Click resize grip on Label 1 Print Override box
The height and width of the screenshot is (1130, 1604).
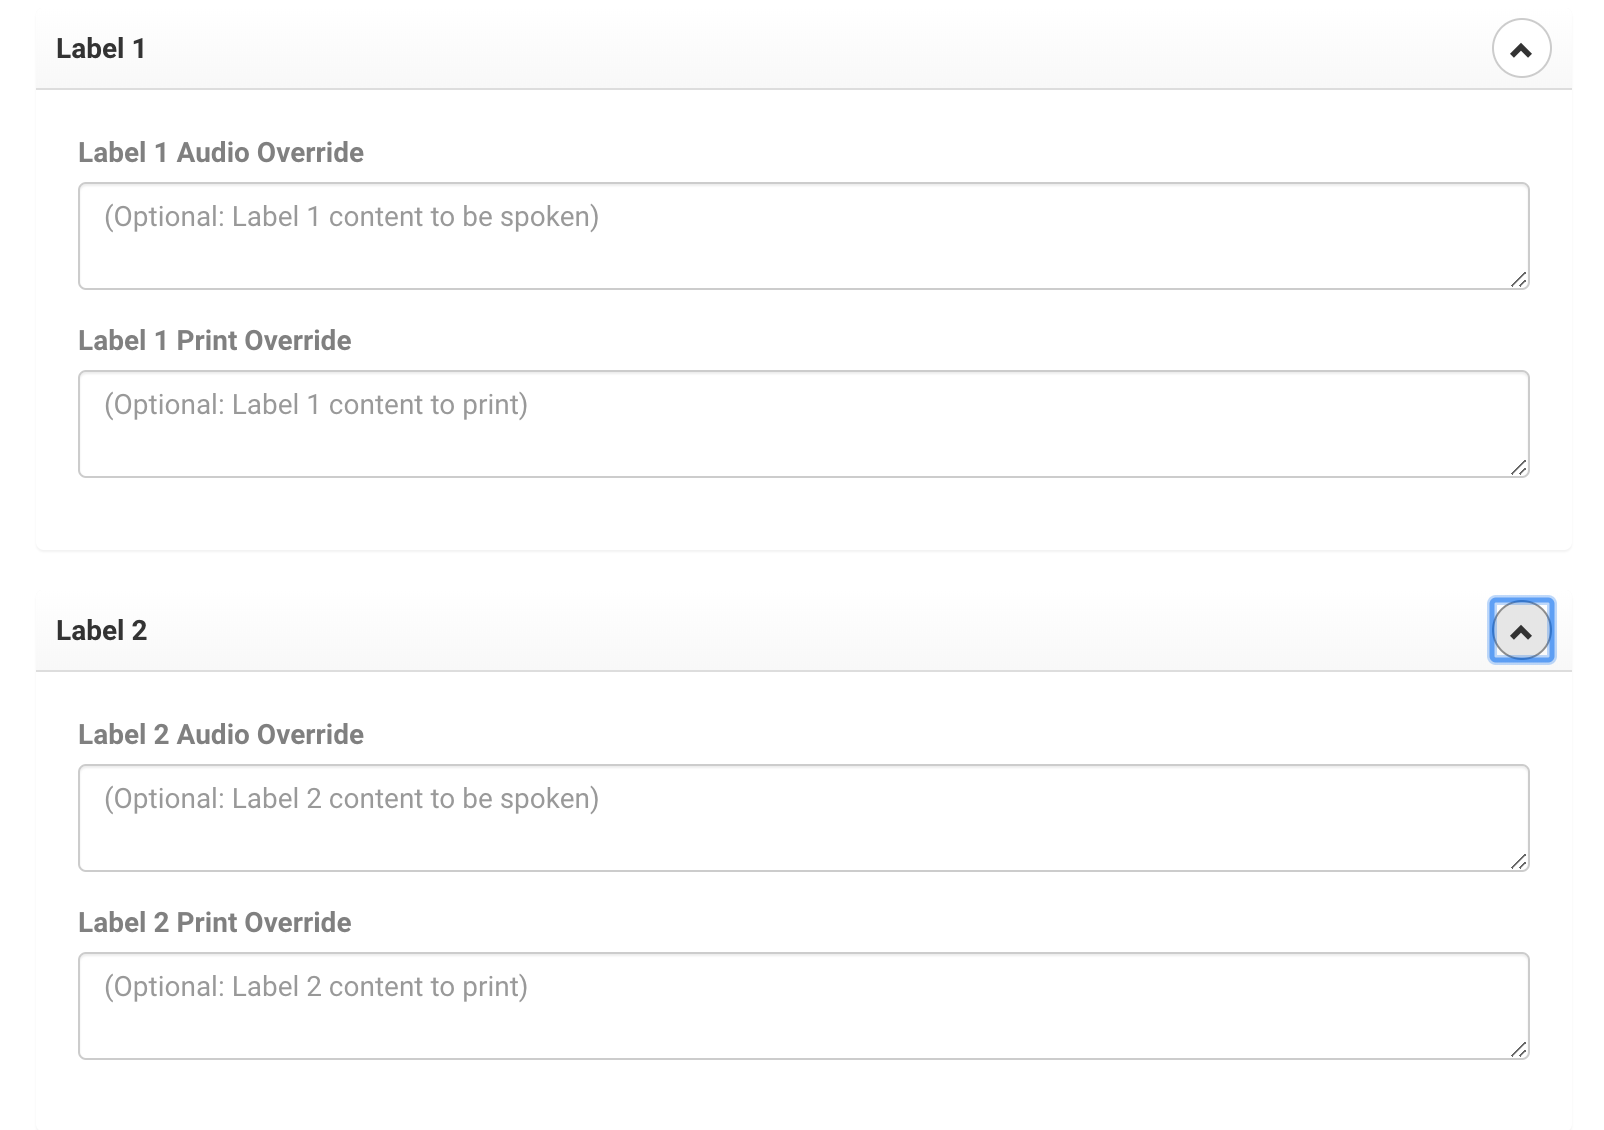(1518, 468)
